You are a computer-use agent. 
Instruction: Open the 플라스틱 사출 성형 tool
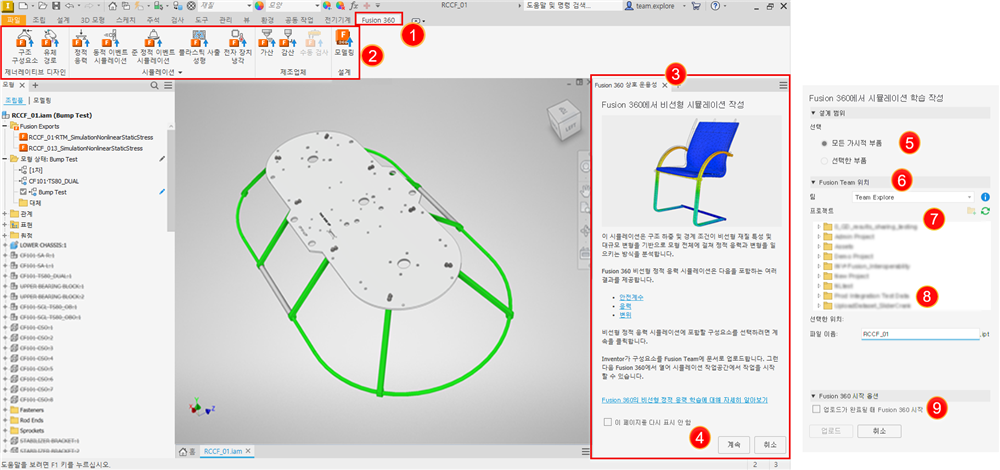pos(198,48)
